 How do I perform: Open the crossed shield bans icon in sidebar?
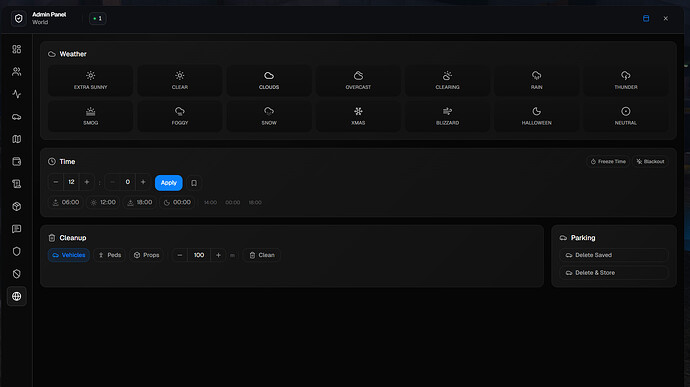(x=17, y=274)
